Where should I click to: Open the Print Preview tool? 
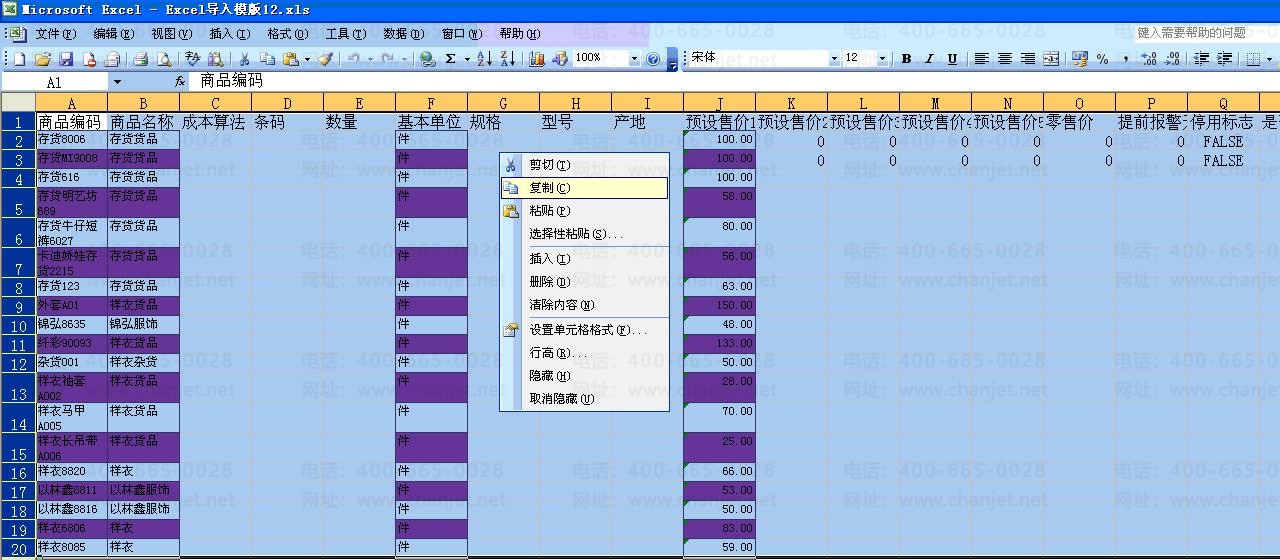point(164,60)
